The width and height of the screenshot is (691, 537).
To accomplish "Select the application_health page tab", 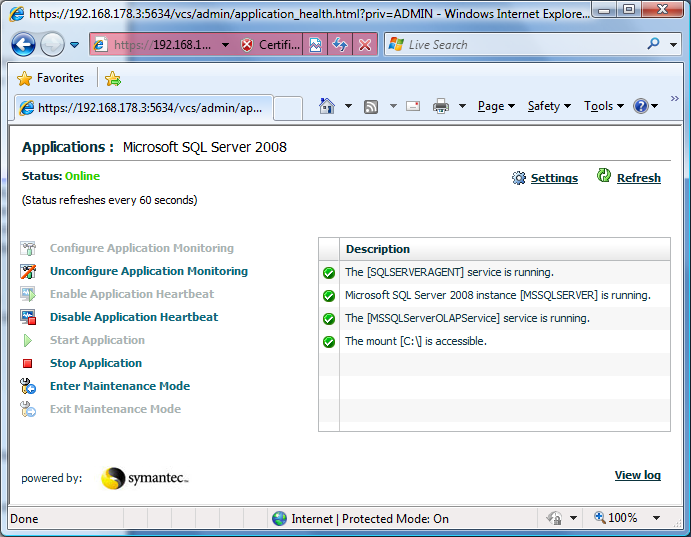I will (144, 107).
